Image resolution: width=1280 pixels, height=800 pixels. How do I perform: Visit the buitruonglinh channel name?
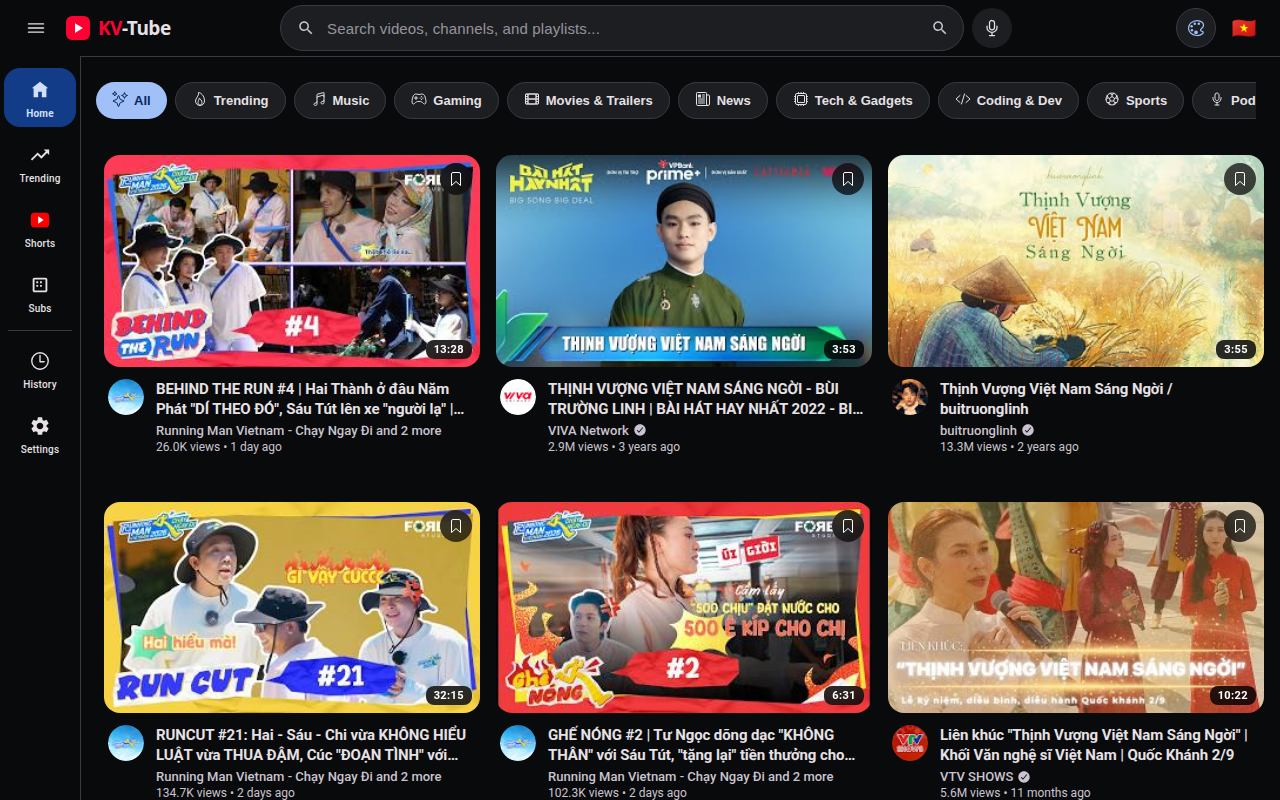click(978, 431)
